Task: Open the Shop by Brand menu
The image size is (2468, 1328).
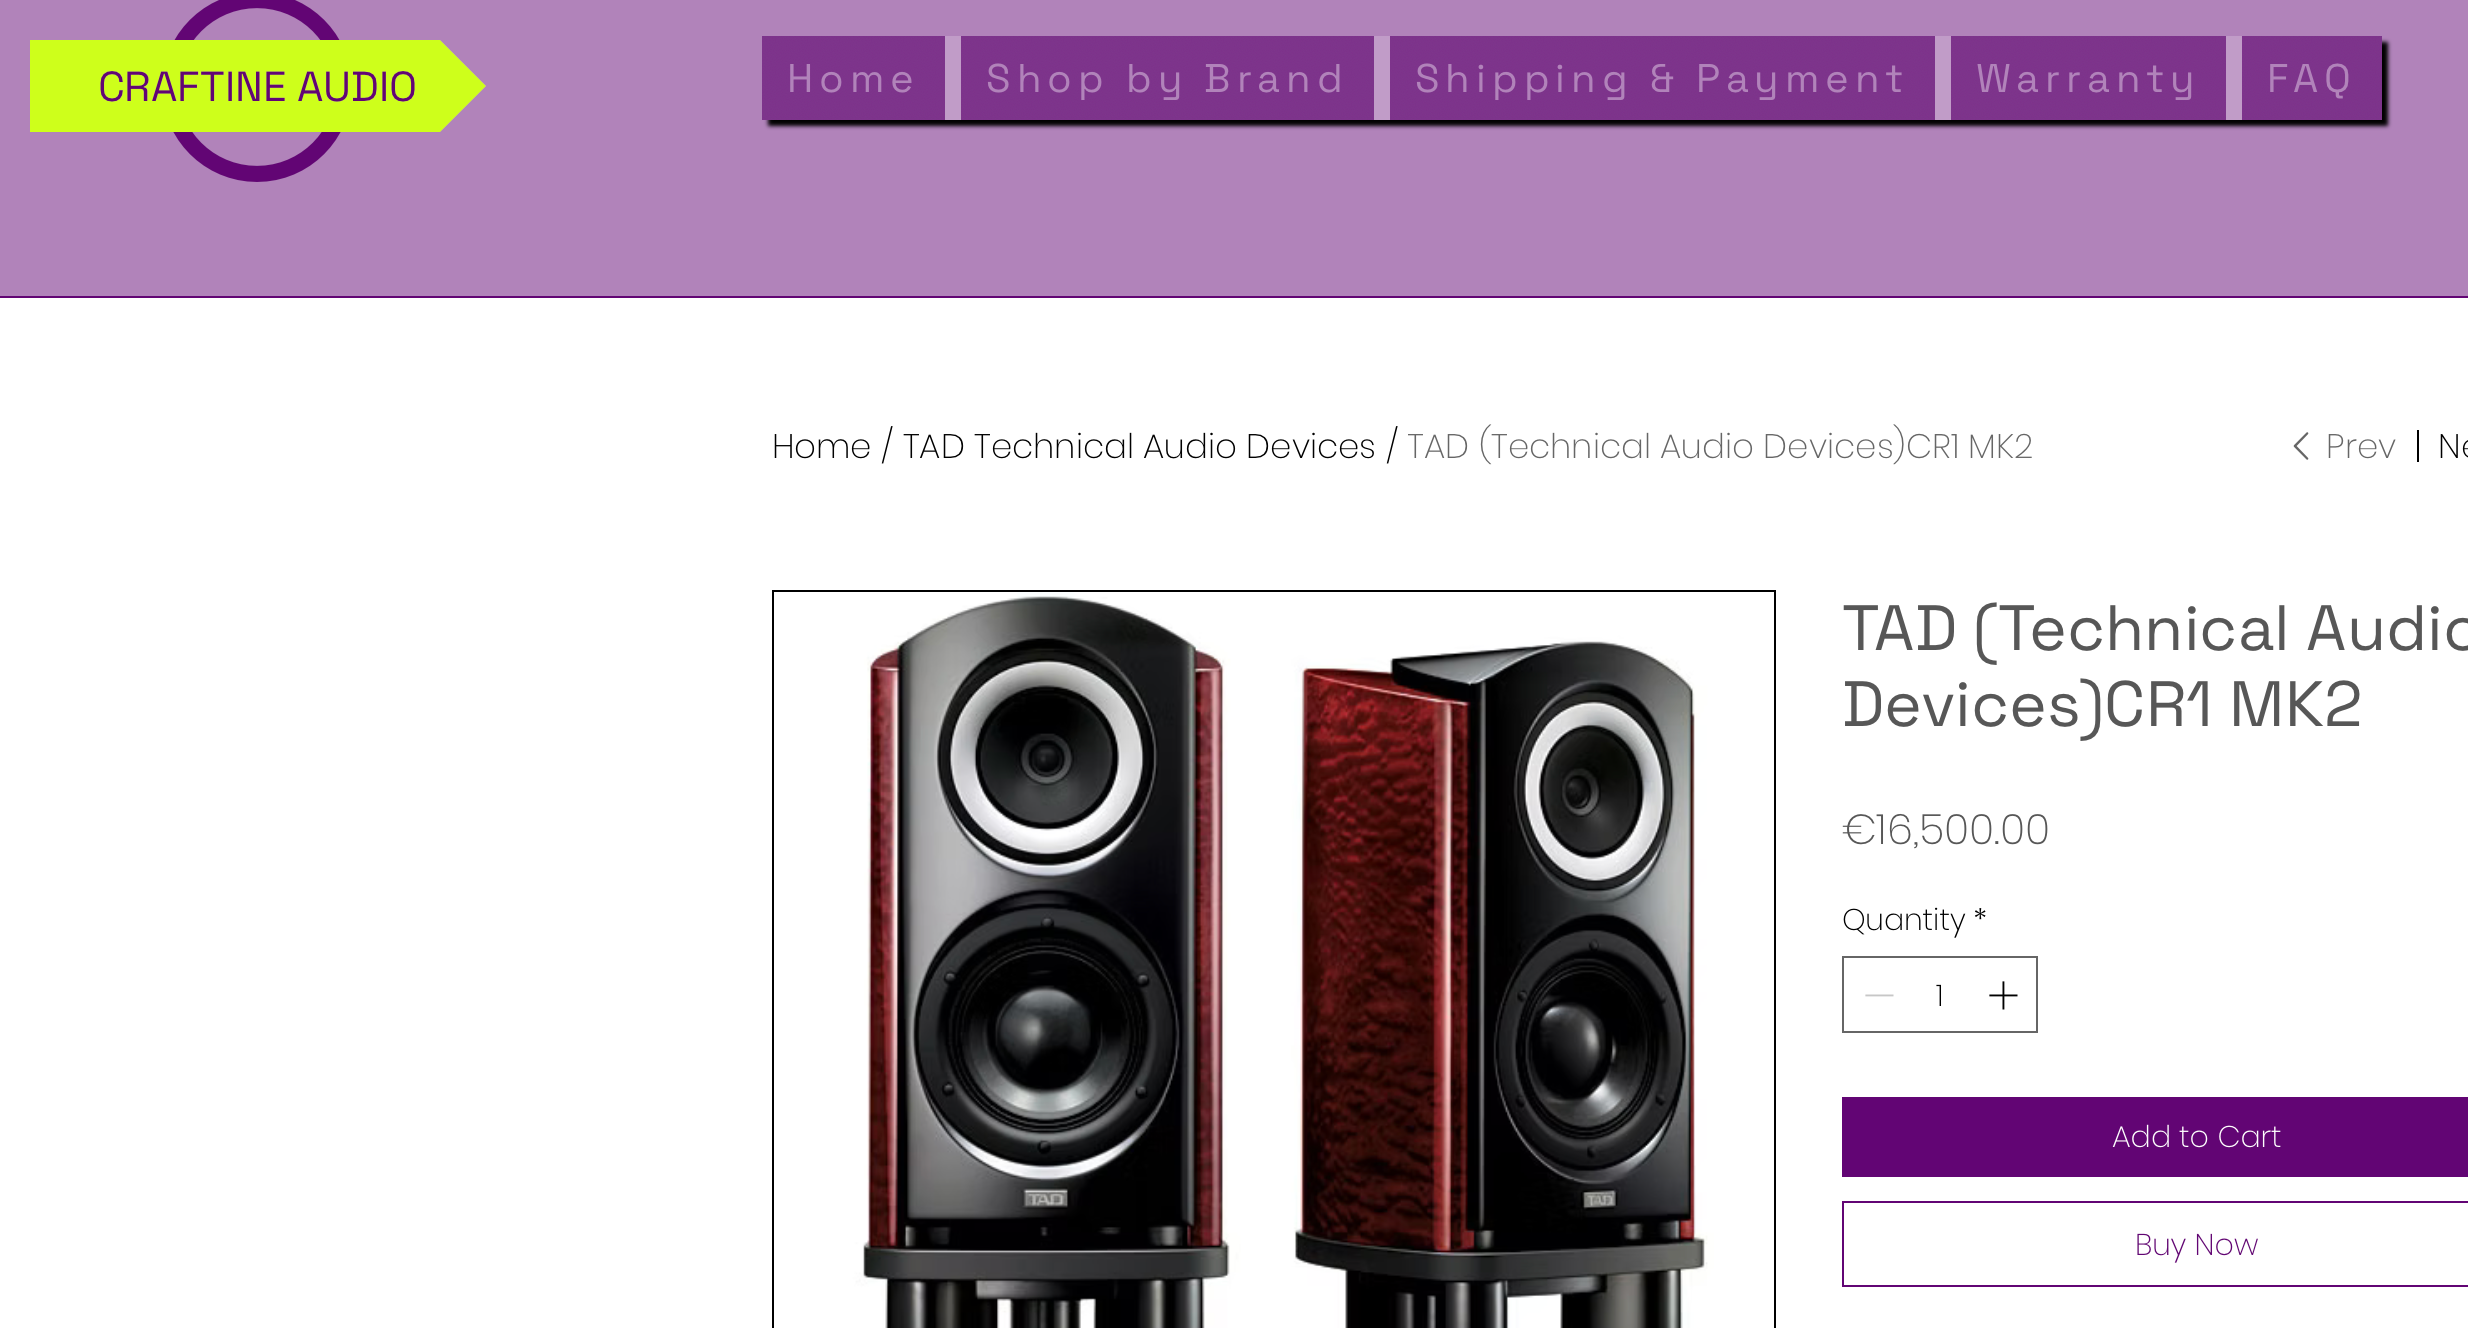Action: 1167,78
